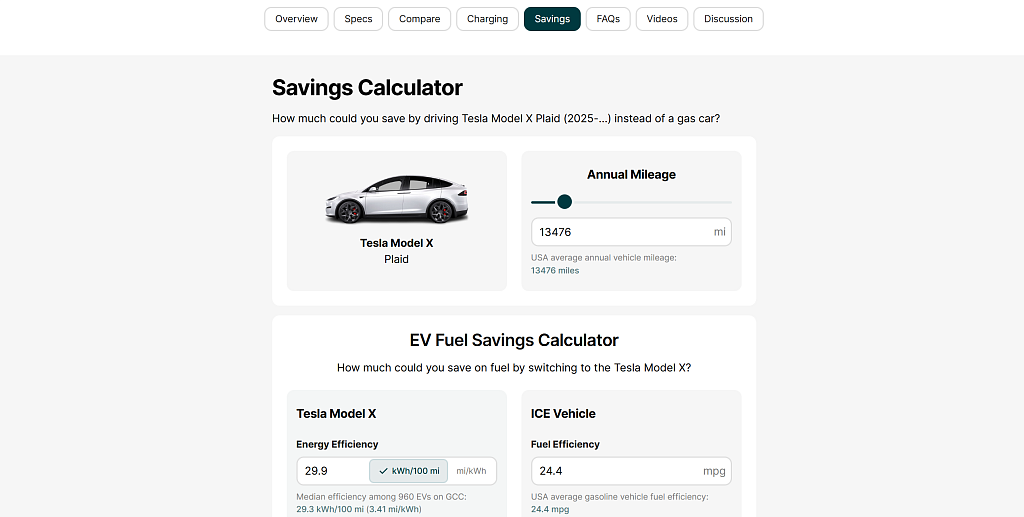1024x517 pixels.
Task: Select the Savings tab
Action: [552, 19]
